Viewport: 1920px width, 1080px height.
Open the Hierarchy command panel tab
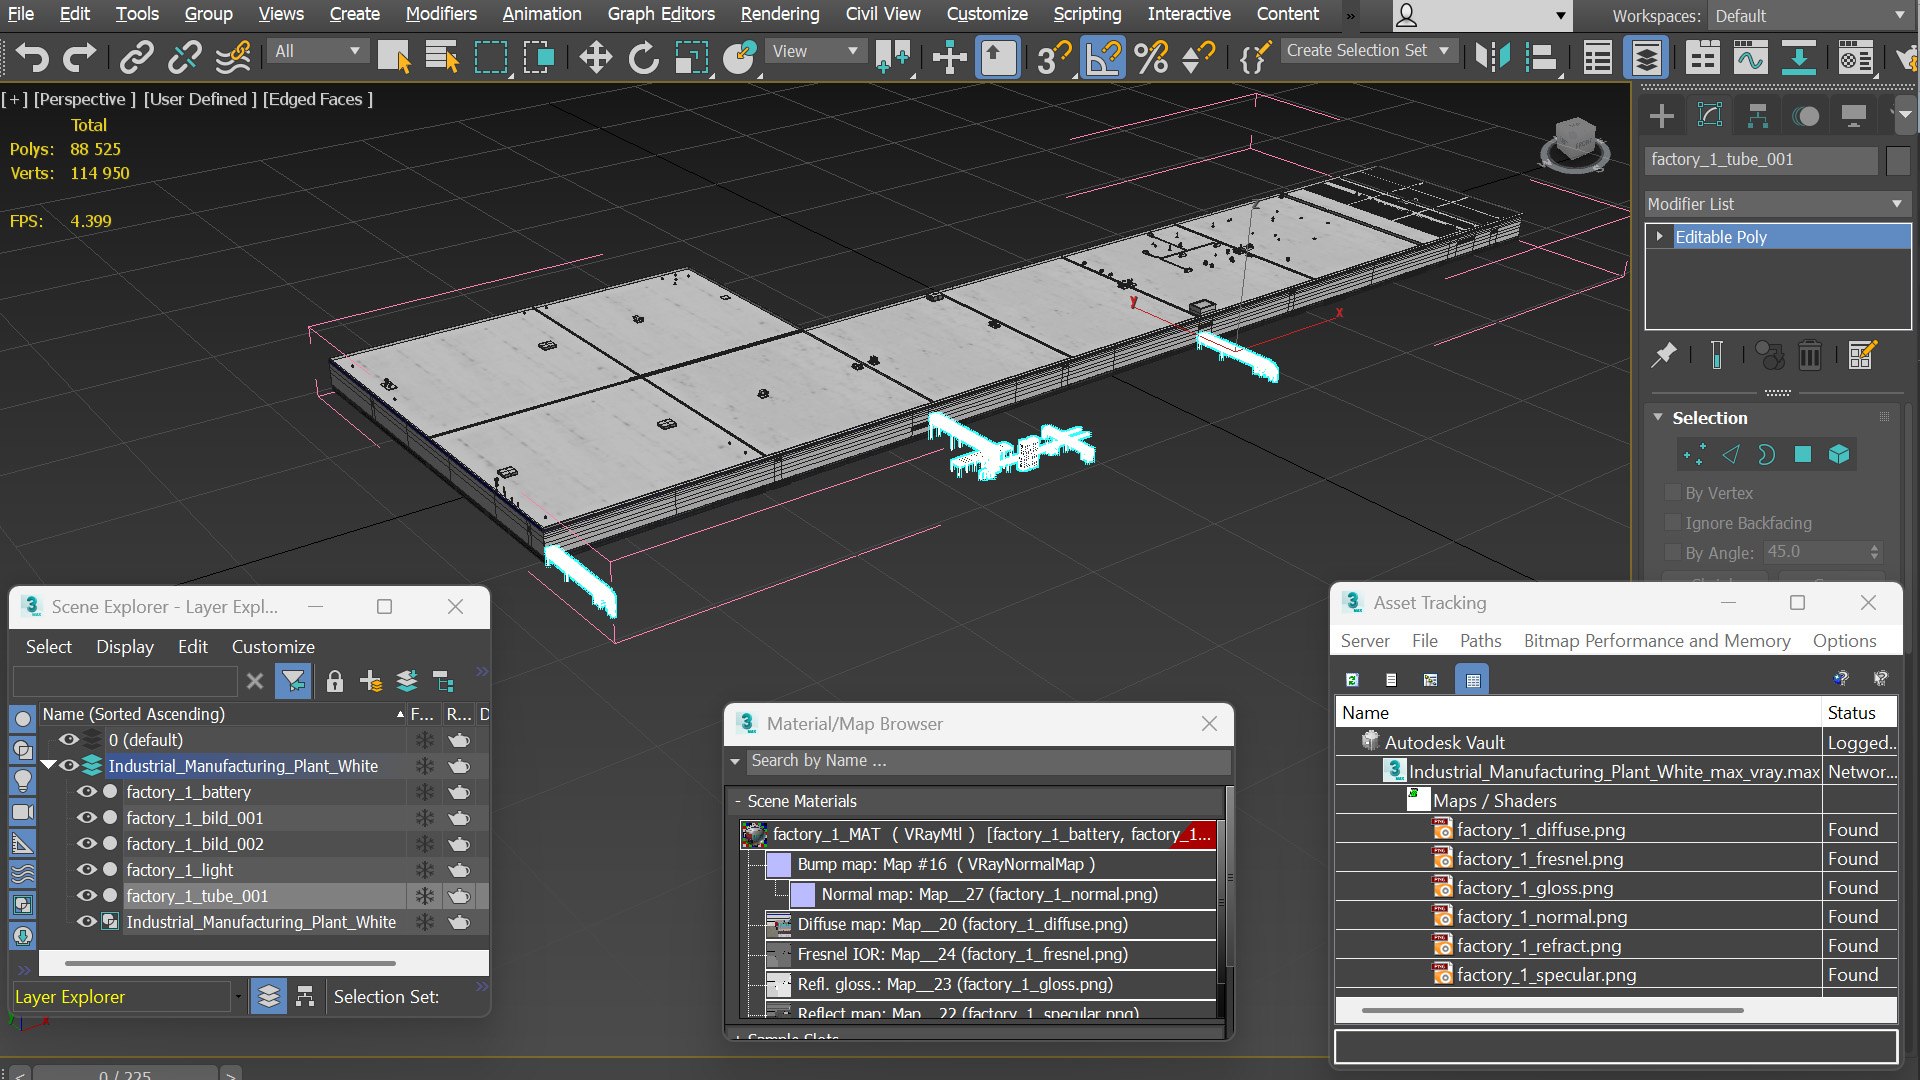pyautogui.click(x=1757, y=116)
